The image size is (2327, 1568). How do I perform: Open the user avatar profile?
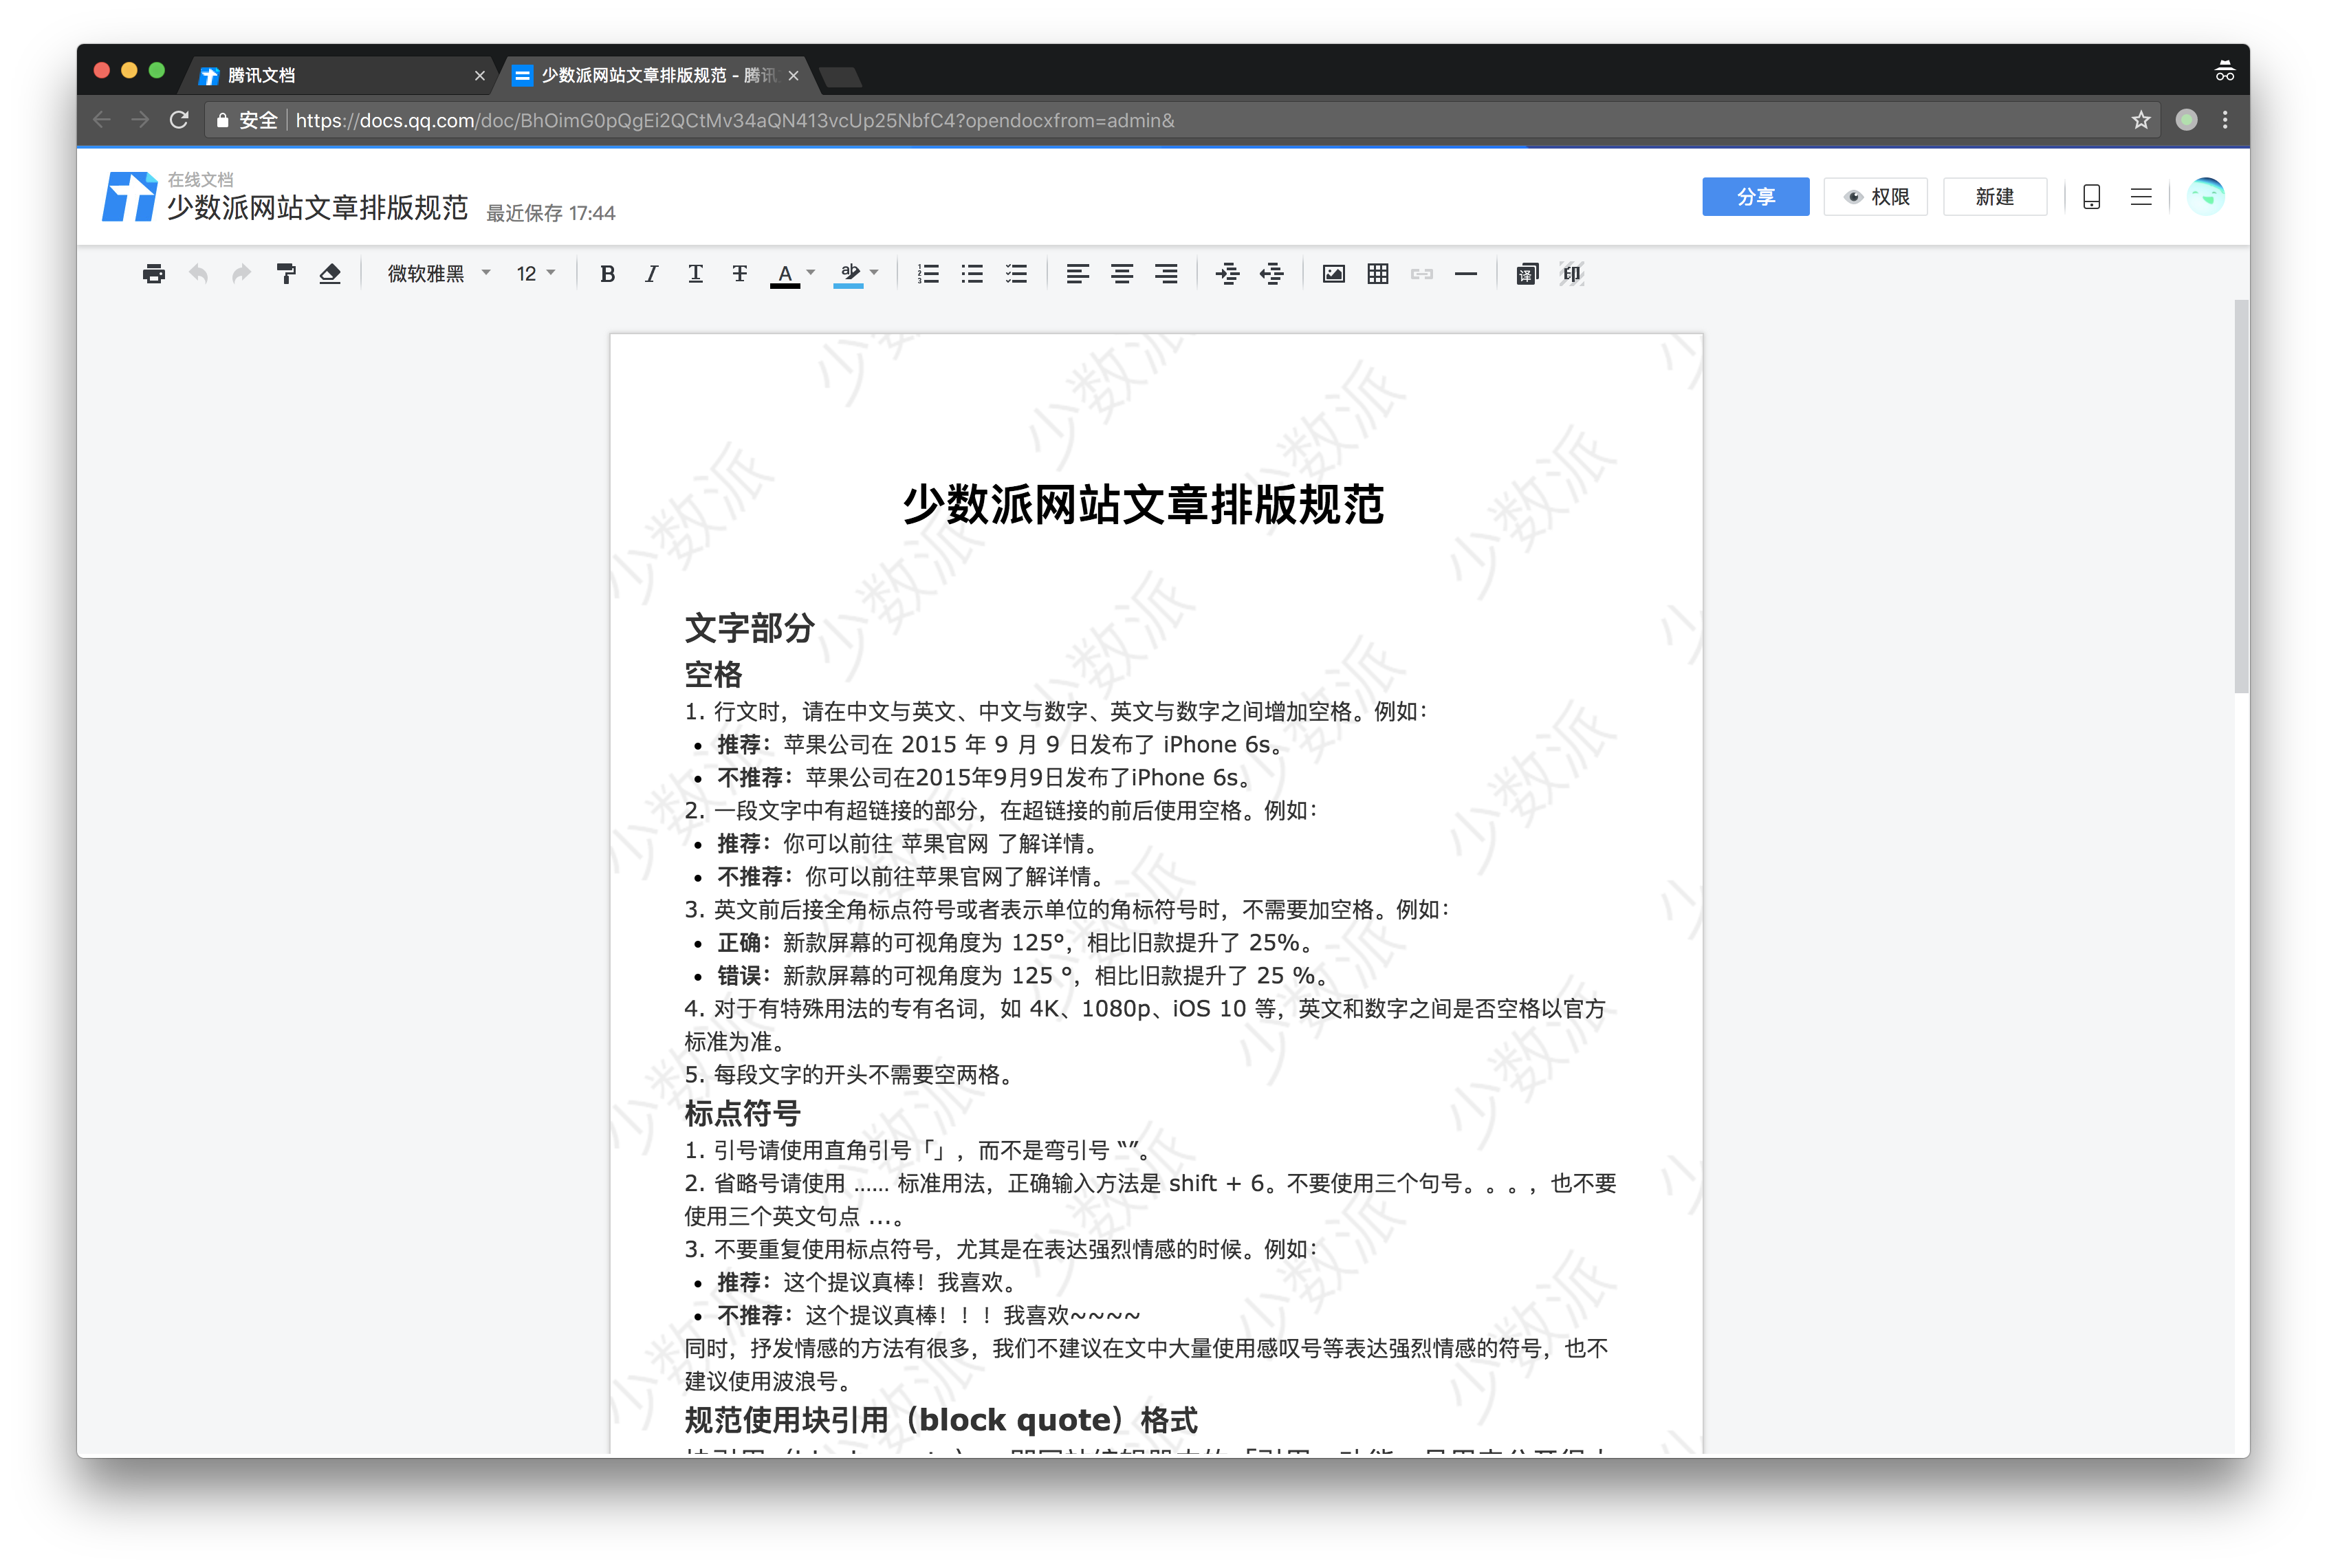2205,197
